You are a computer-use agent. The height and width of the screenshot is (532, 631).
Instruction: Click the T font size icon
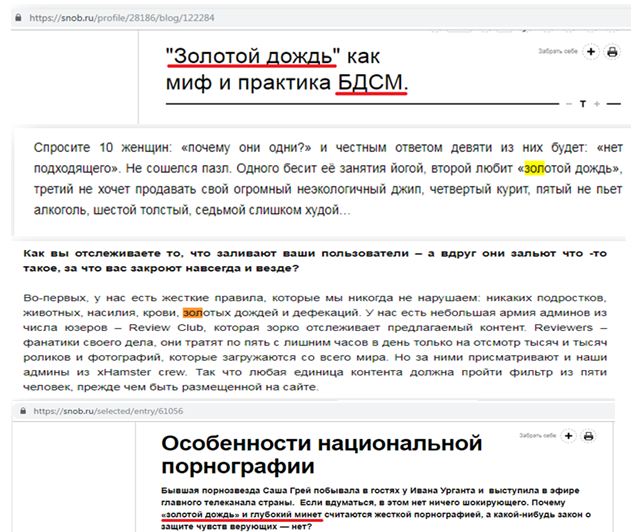point(583,104)
